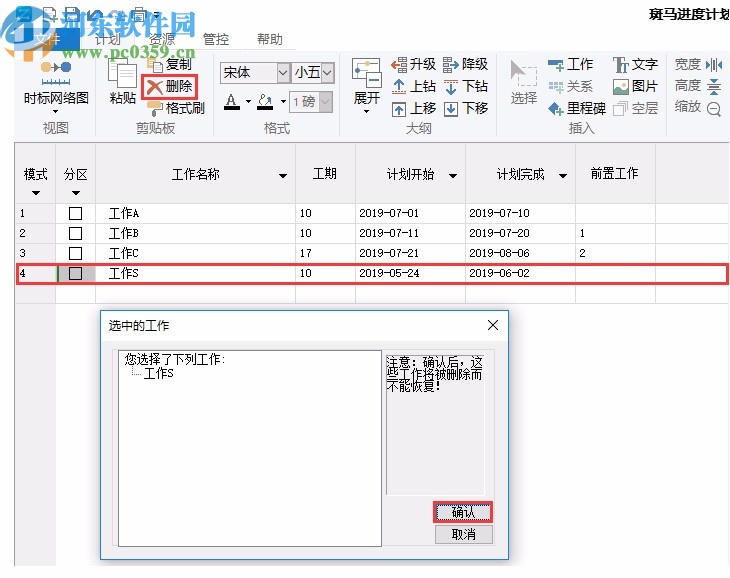Image resolution: width=730 pixels, height=578 pixels.
Task: Close the 选中的工作 dialog
Action: pos(493,325)
